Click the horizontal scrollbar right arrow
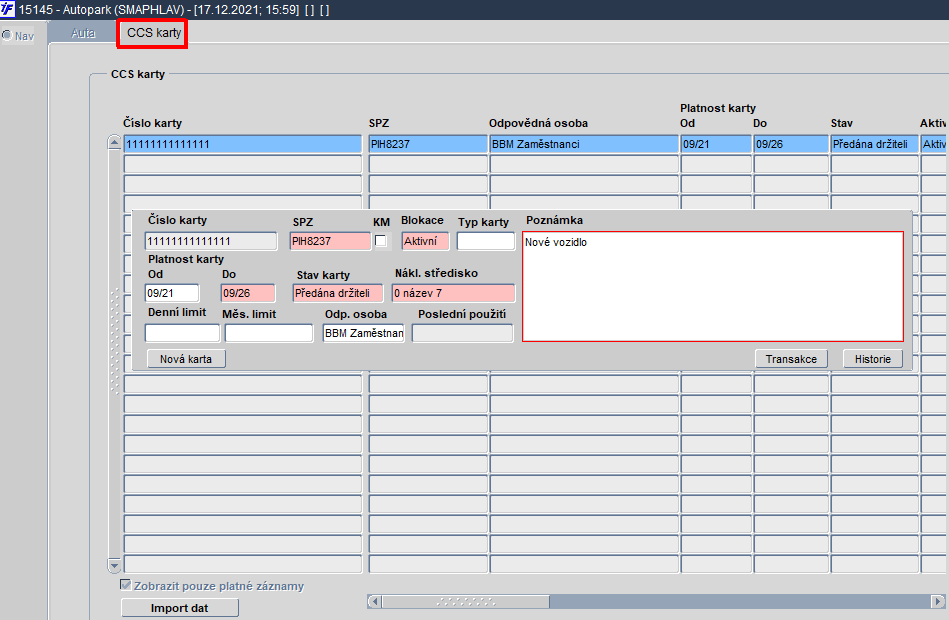 tap(938, 602)
